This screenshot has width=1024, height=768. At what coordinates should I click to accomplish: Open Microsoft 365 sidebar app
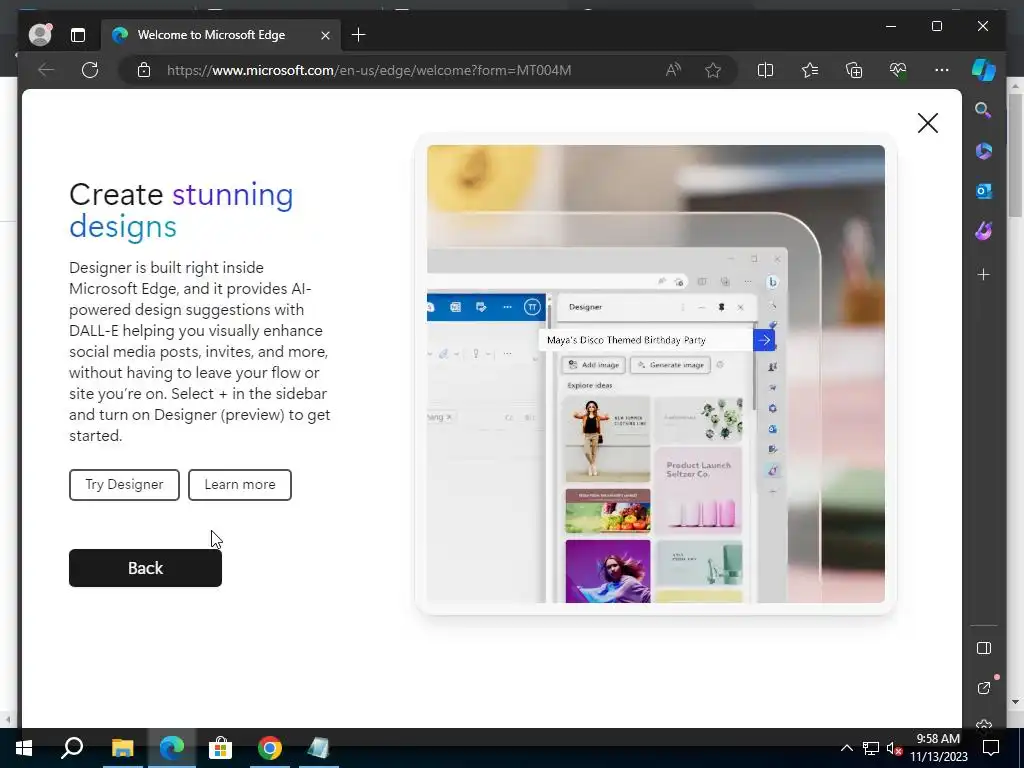[x=984, y=151]
